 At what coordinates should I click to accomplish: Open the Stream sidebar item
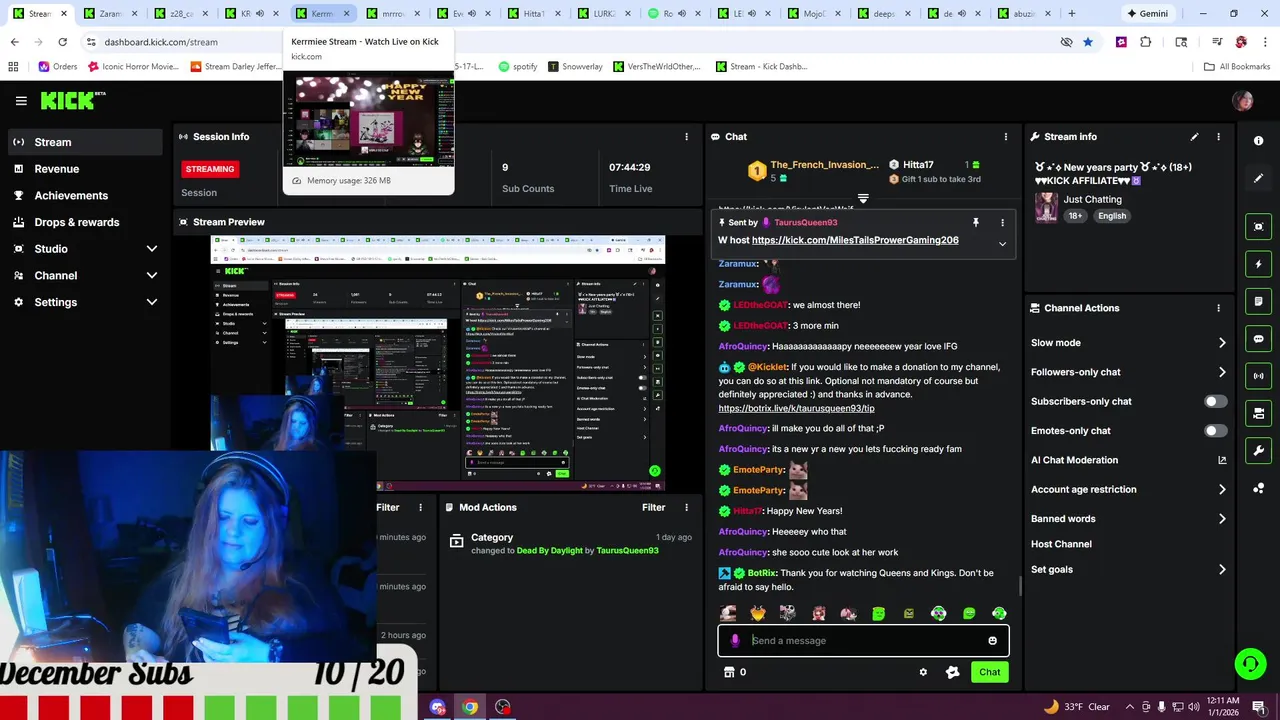pyautogui.click(x=85, y=142)
